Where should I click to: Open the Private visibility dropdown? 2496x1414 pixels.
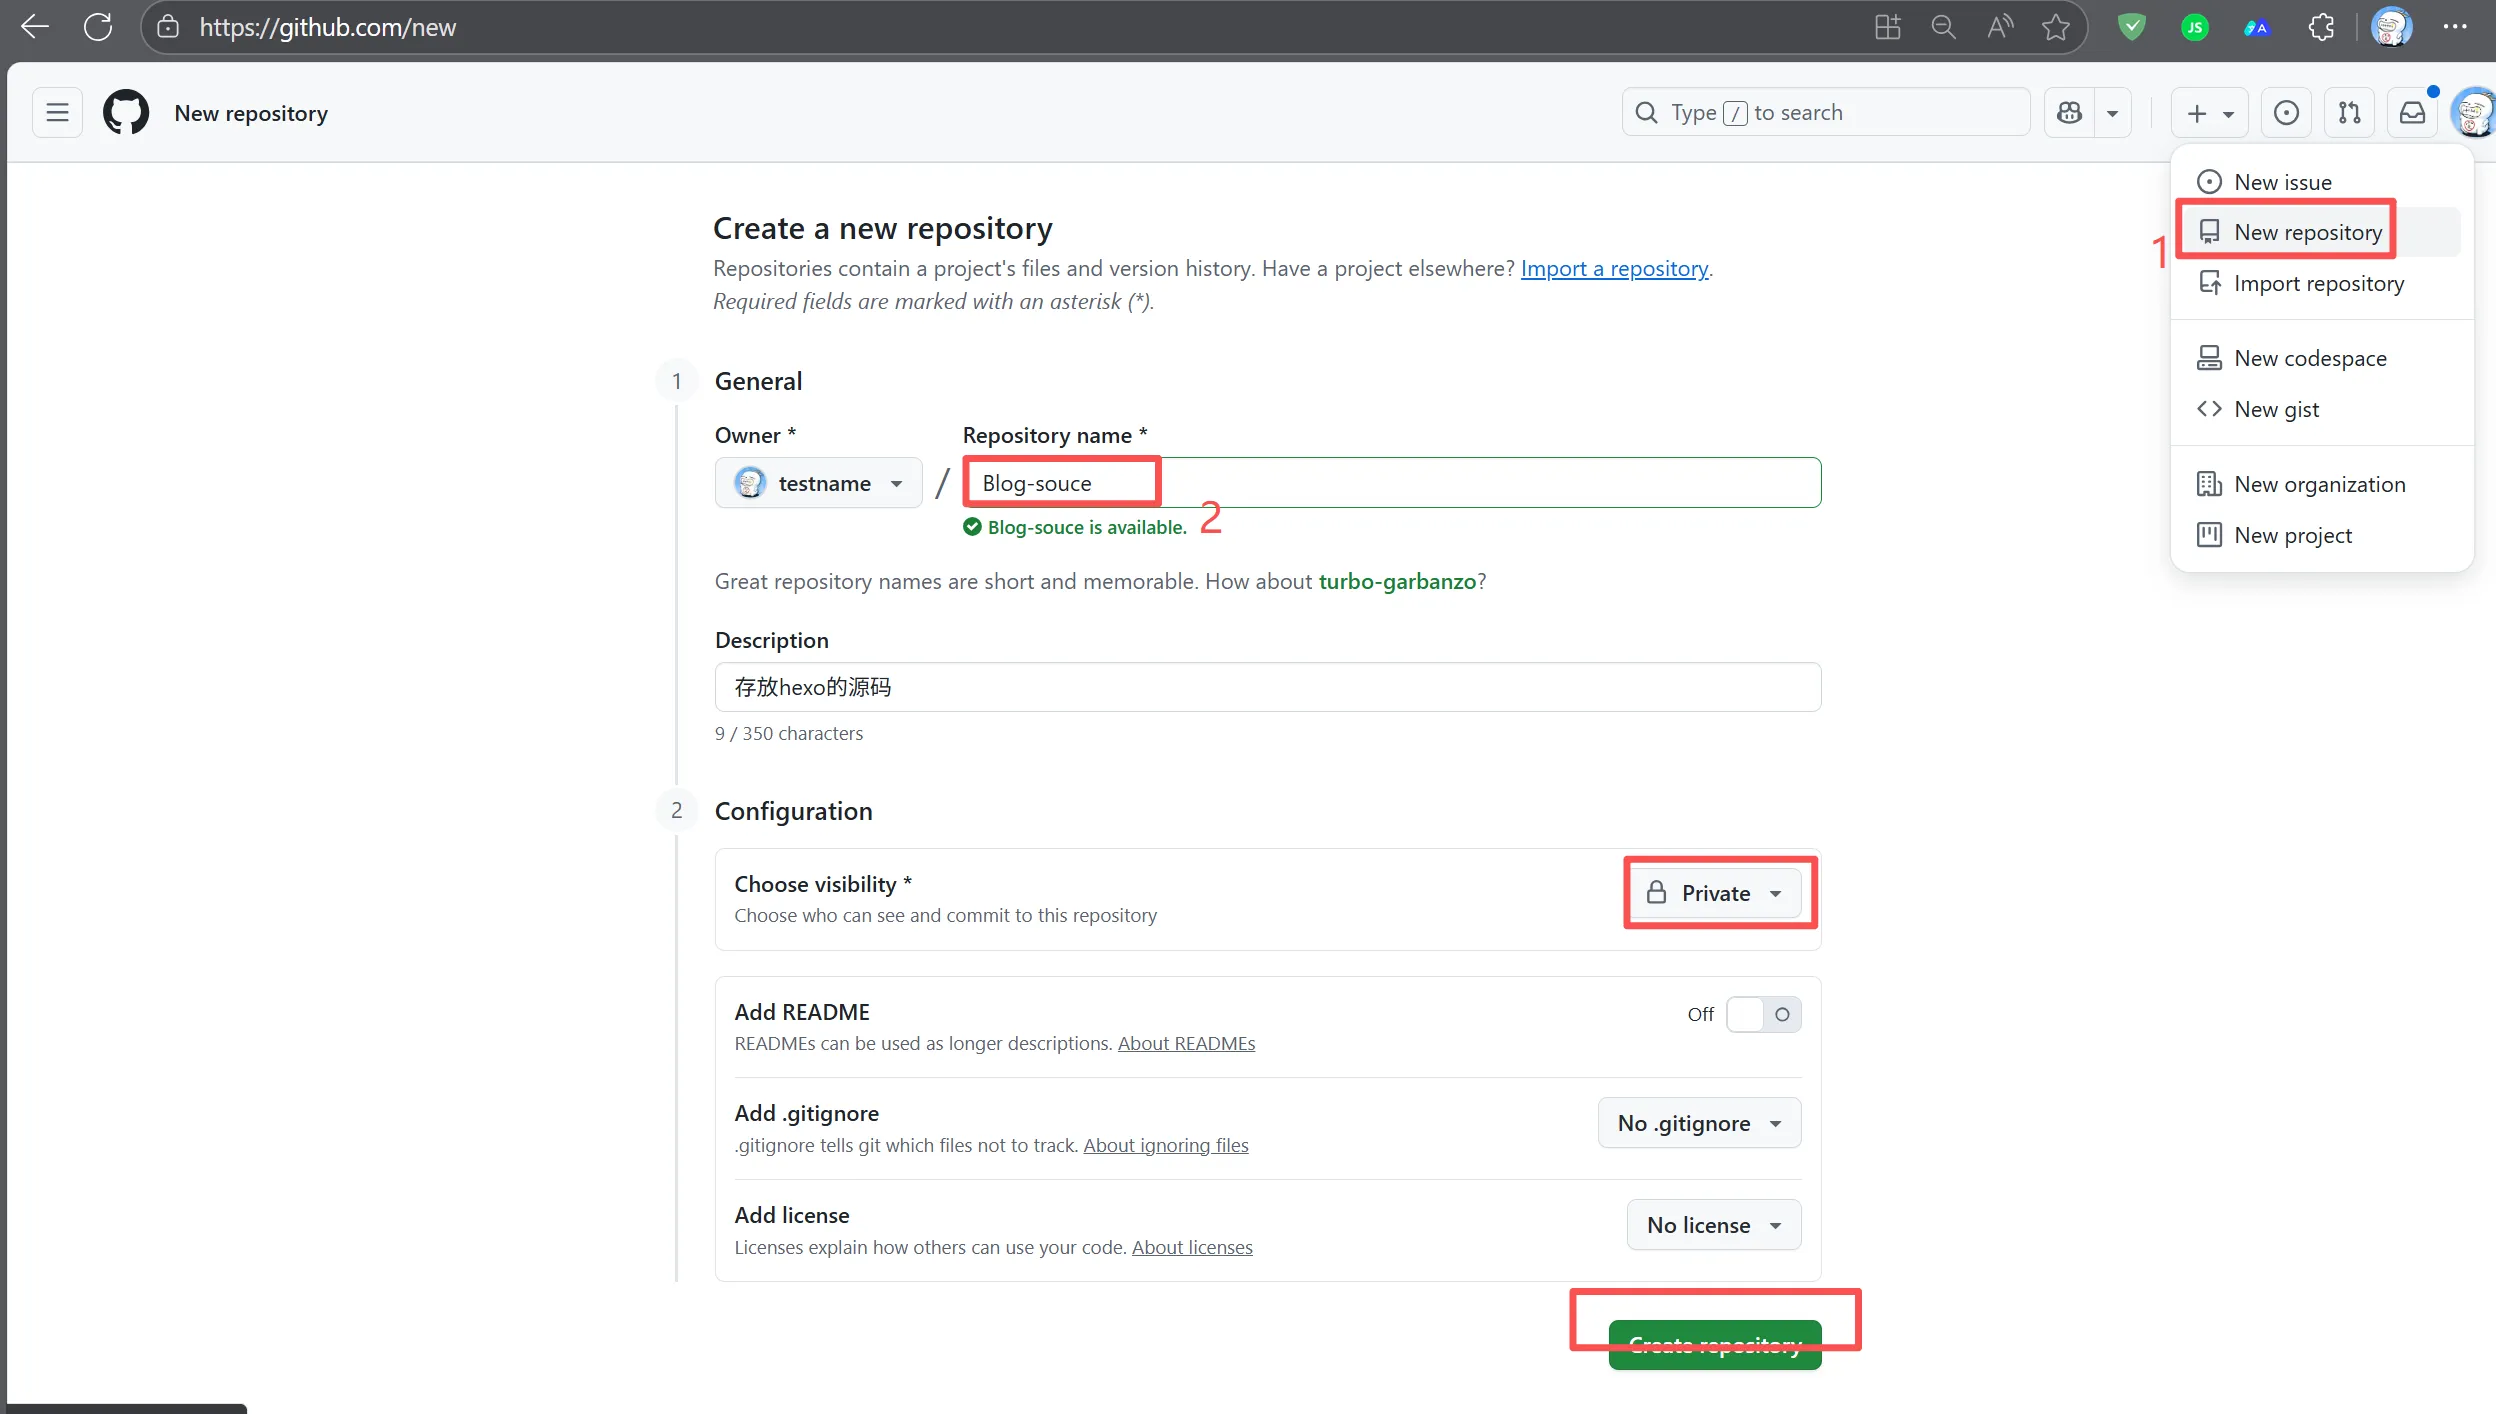pos(1716,893)
